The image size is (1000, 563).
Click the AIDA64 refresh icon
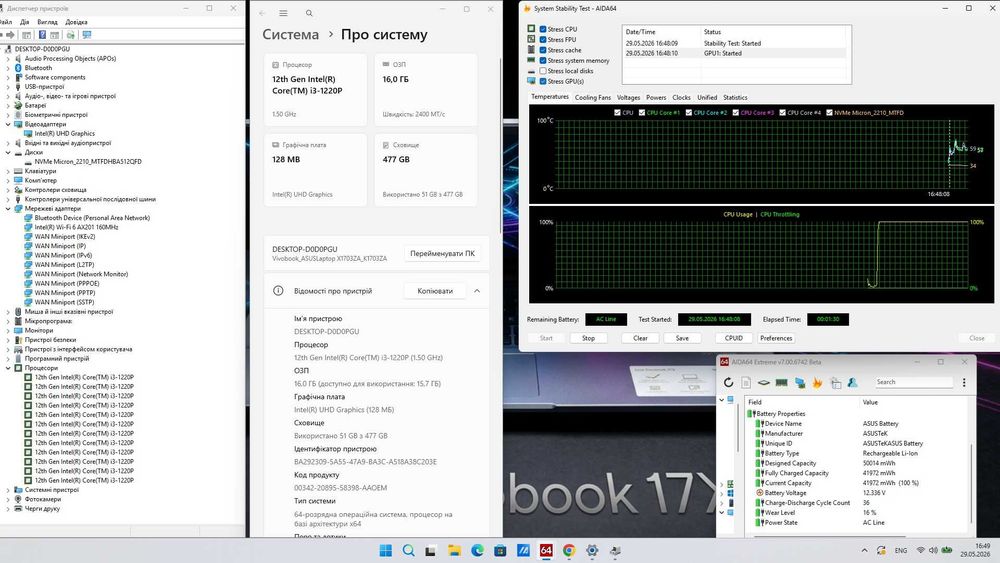pos(728,383)
